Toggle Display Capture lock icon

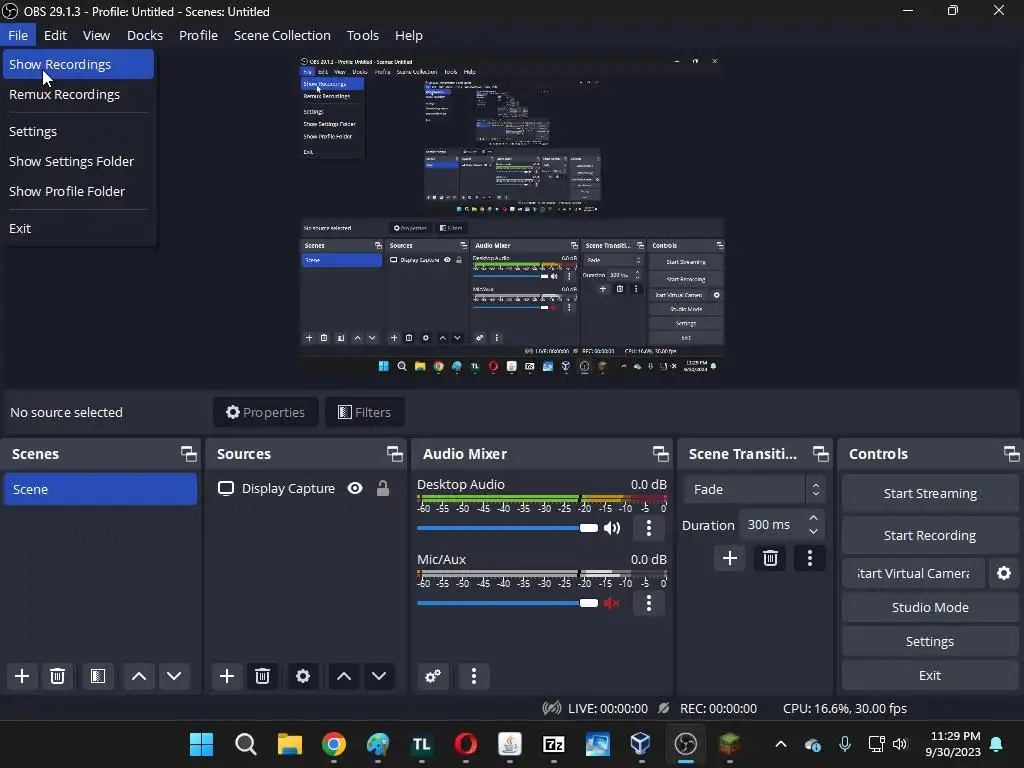point(383,488)
